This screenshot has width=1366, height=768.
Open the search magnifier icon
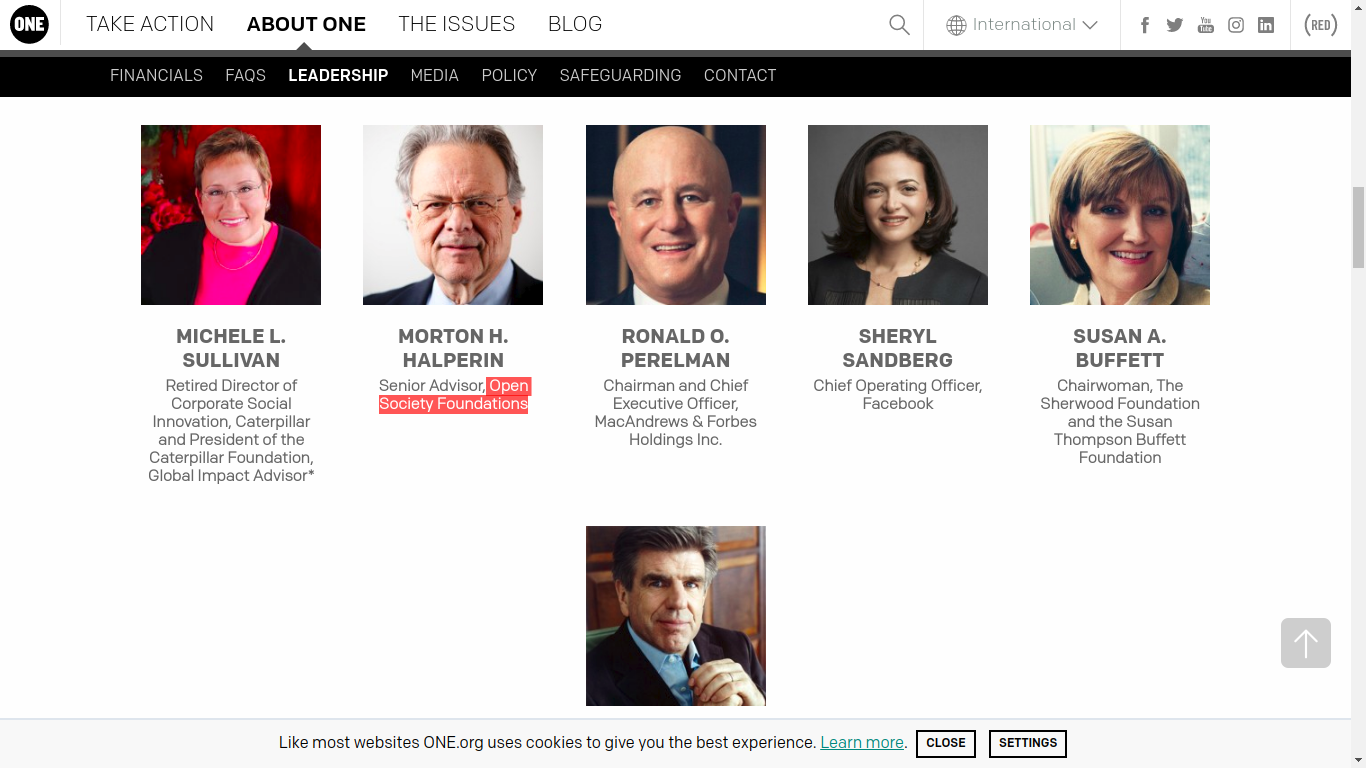(899, 25)
